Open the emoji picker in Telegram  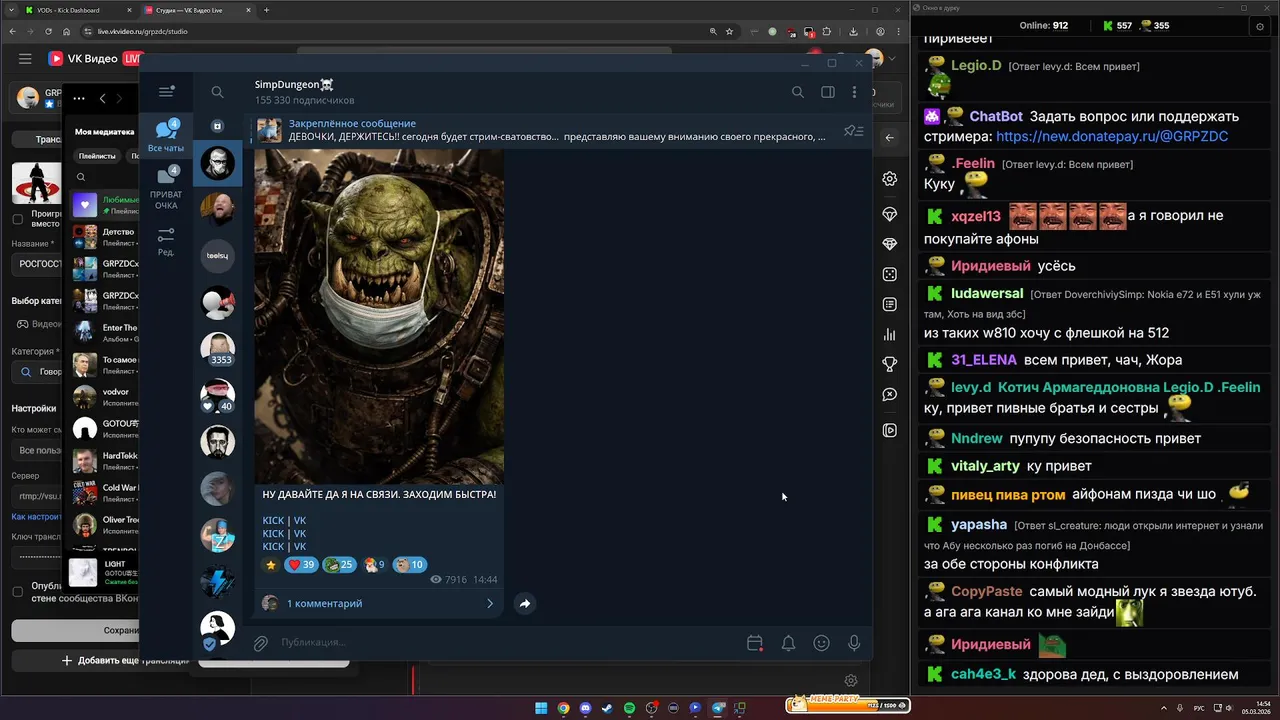(x=821, y=643)
